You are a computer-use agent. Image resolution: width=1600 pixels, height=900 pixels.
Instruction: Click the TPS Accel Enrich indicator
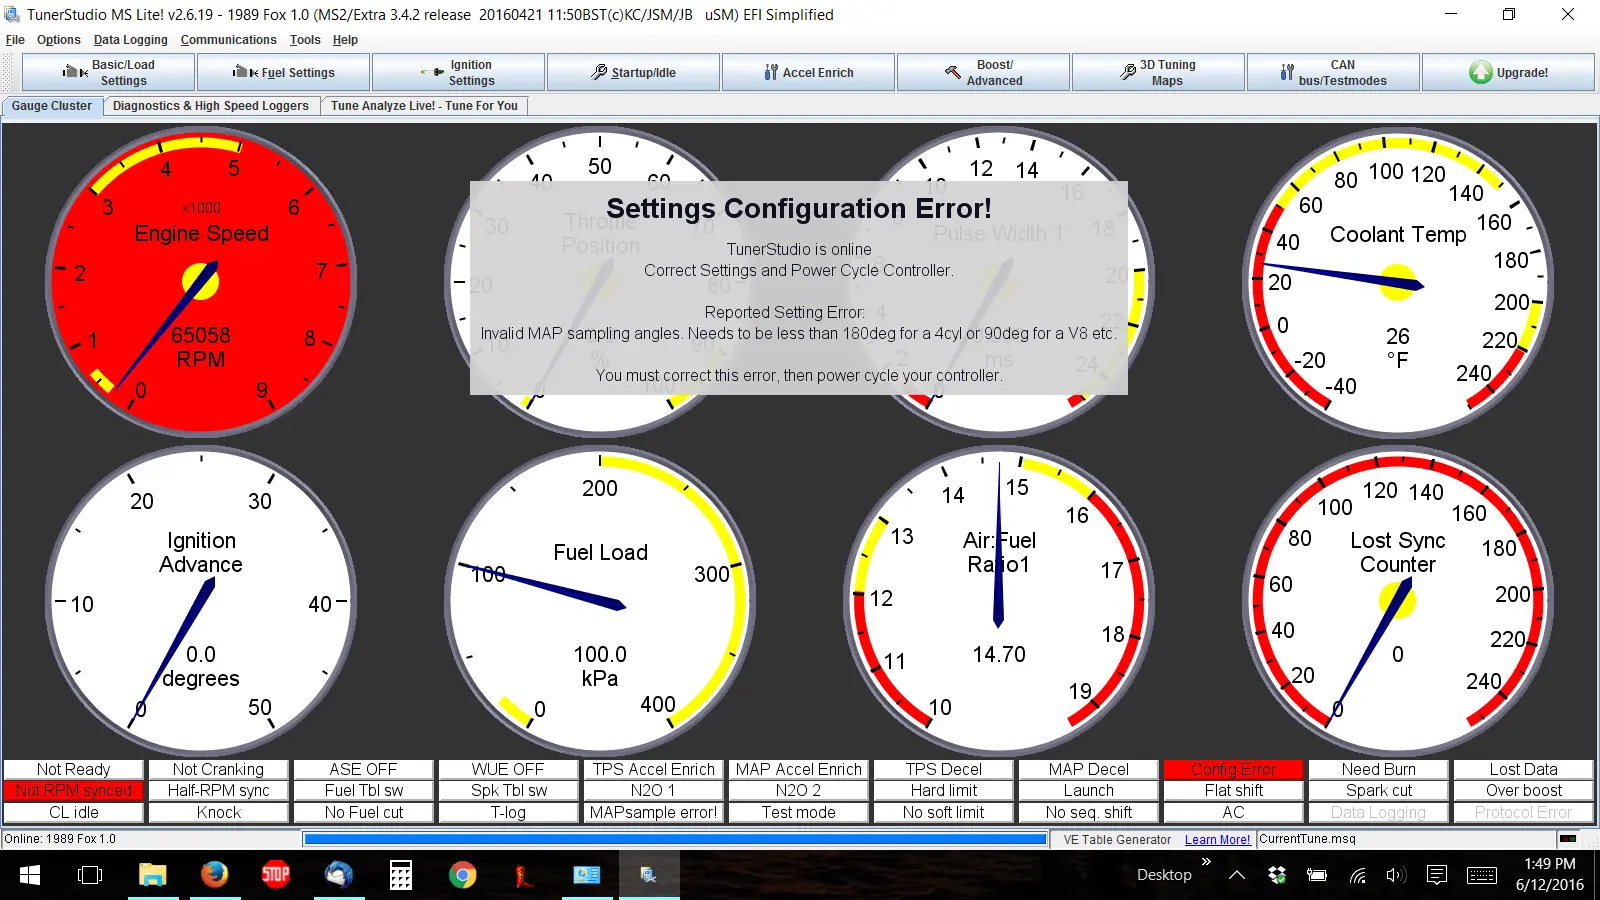pyautogui.click(x=654, y=769)
